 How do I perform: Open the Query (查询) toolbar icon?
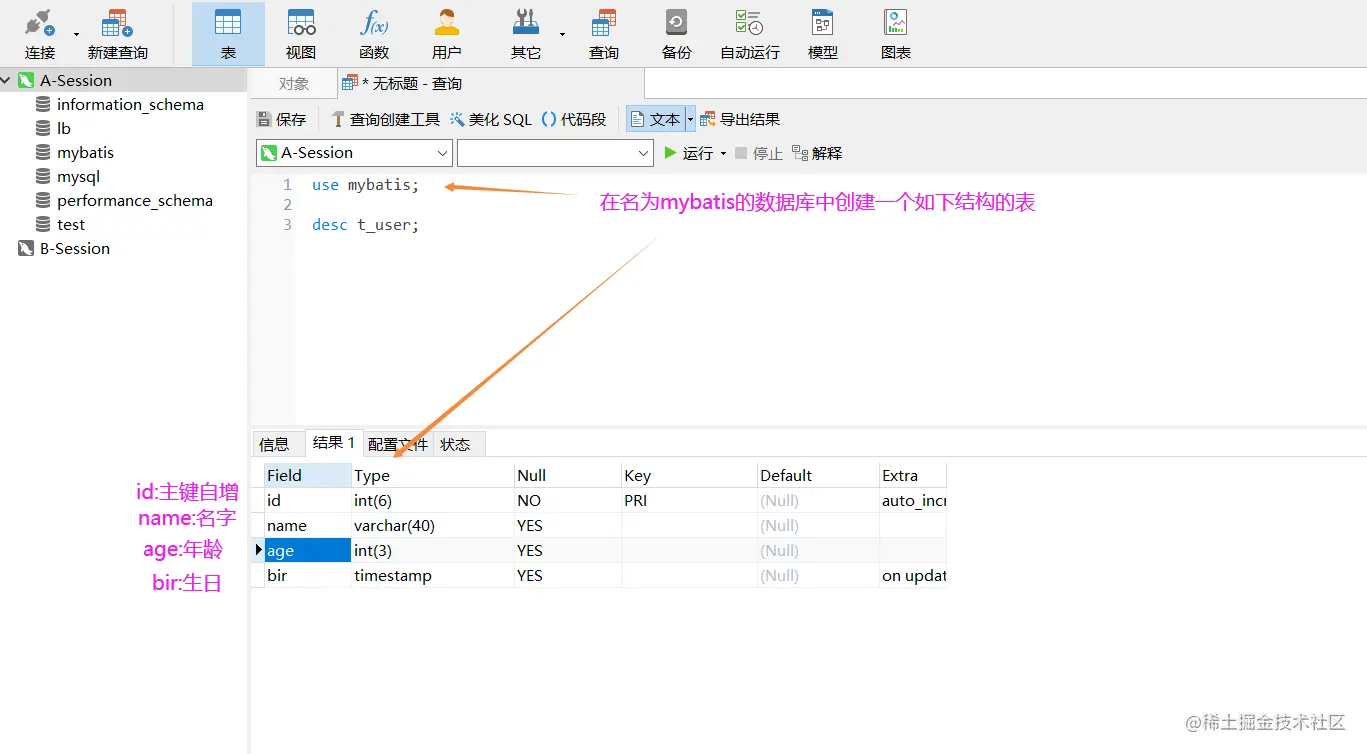click(604, 34)
